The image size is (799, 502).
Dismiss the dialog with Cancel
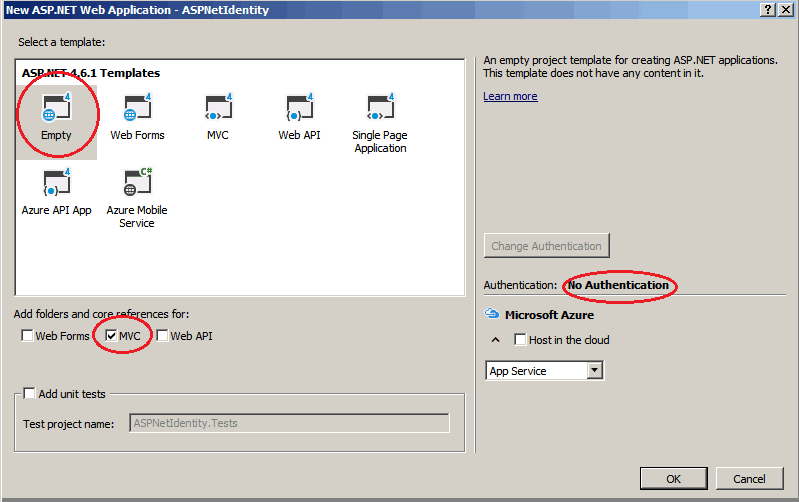749,479
